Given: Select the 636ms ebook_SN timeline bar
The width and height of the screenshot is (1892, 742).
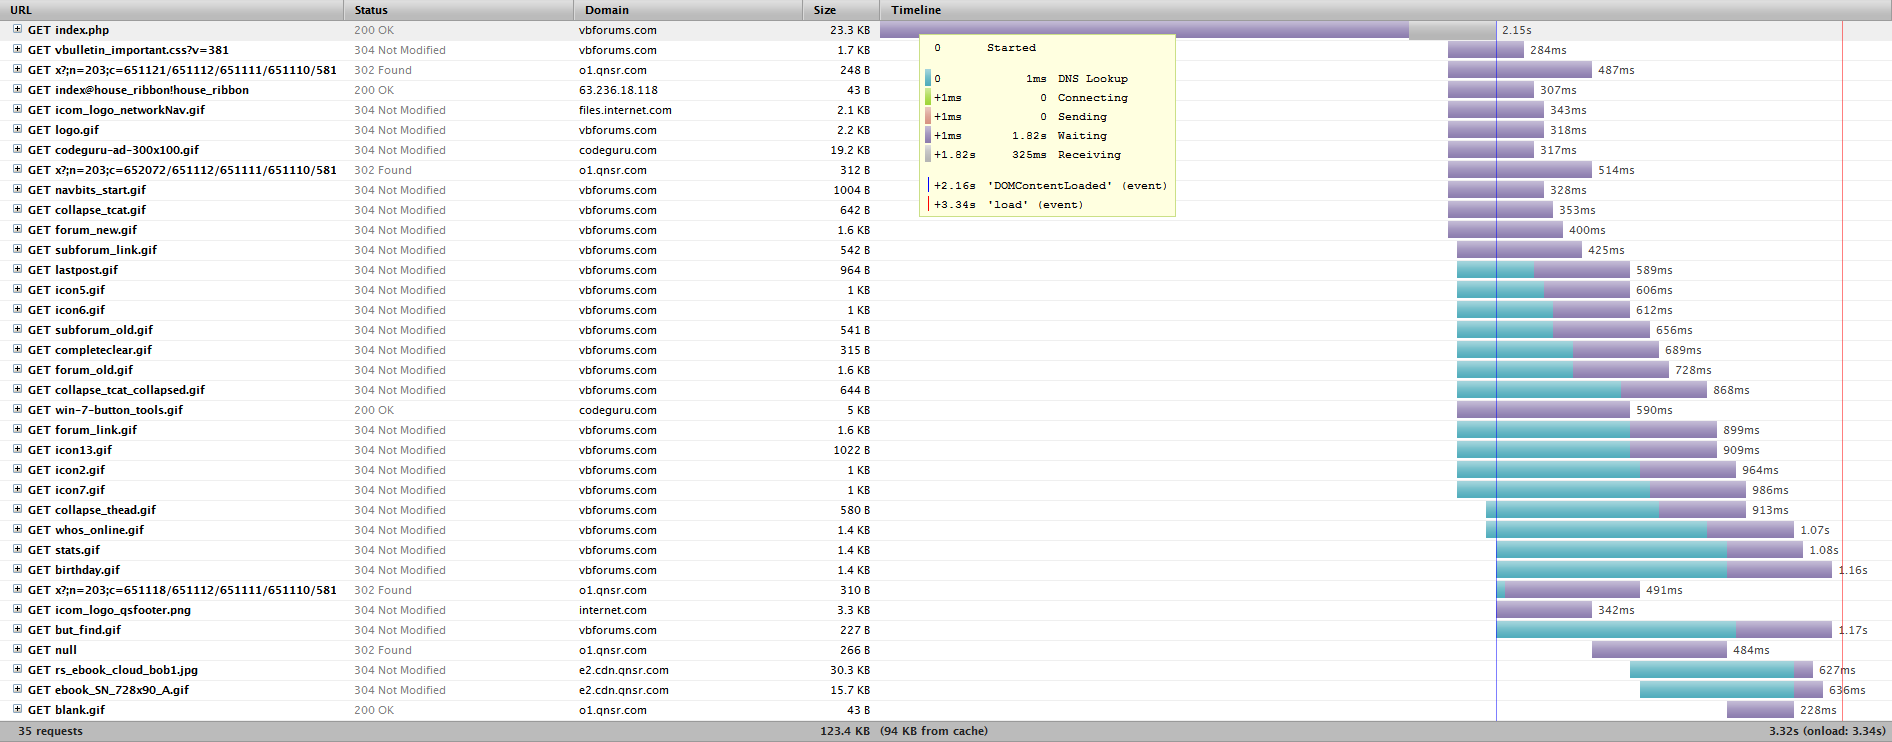Looking at the screenshot, I should pos(1731,690).
